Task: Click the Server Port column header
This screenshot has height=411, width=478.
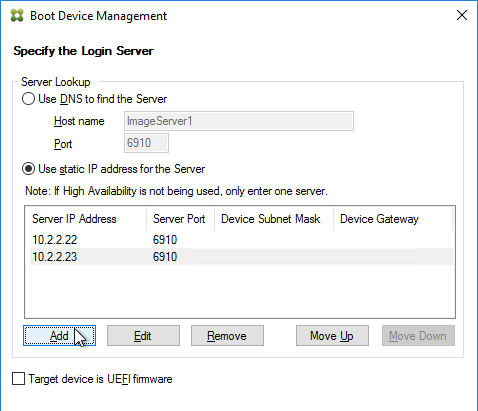Action: pos(180,219)
